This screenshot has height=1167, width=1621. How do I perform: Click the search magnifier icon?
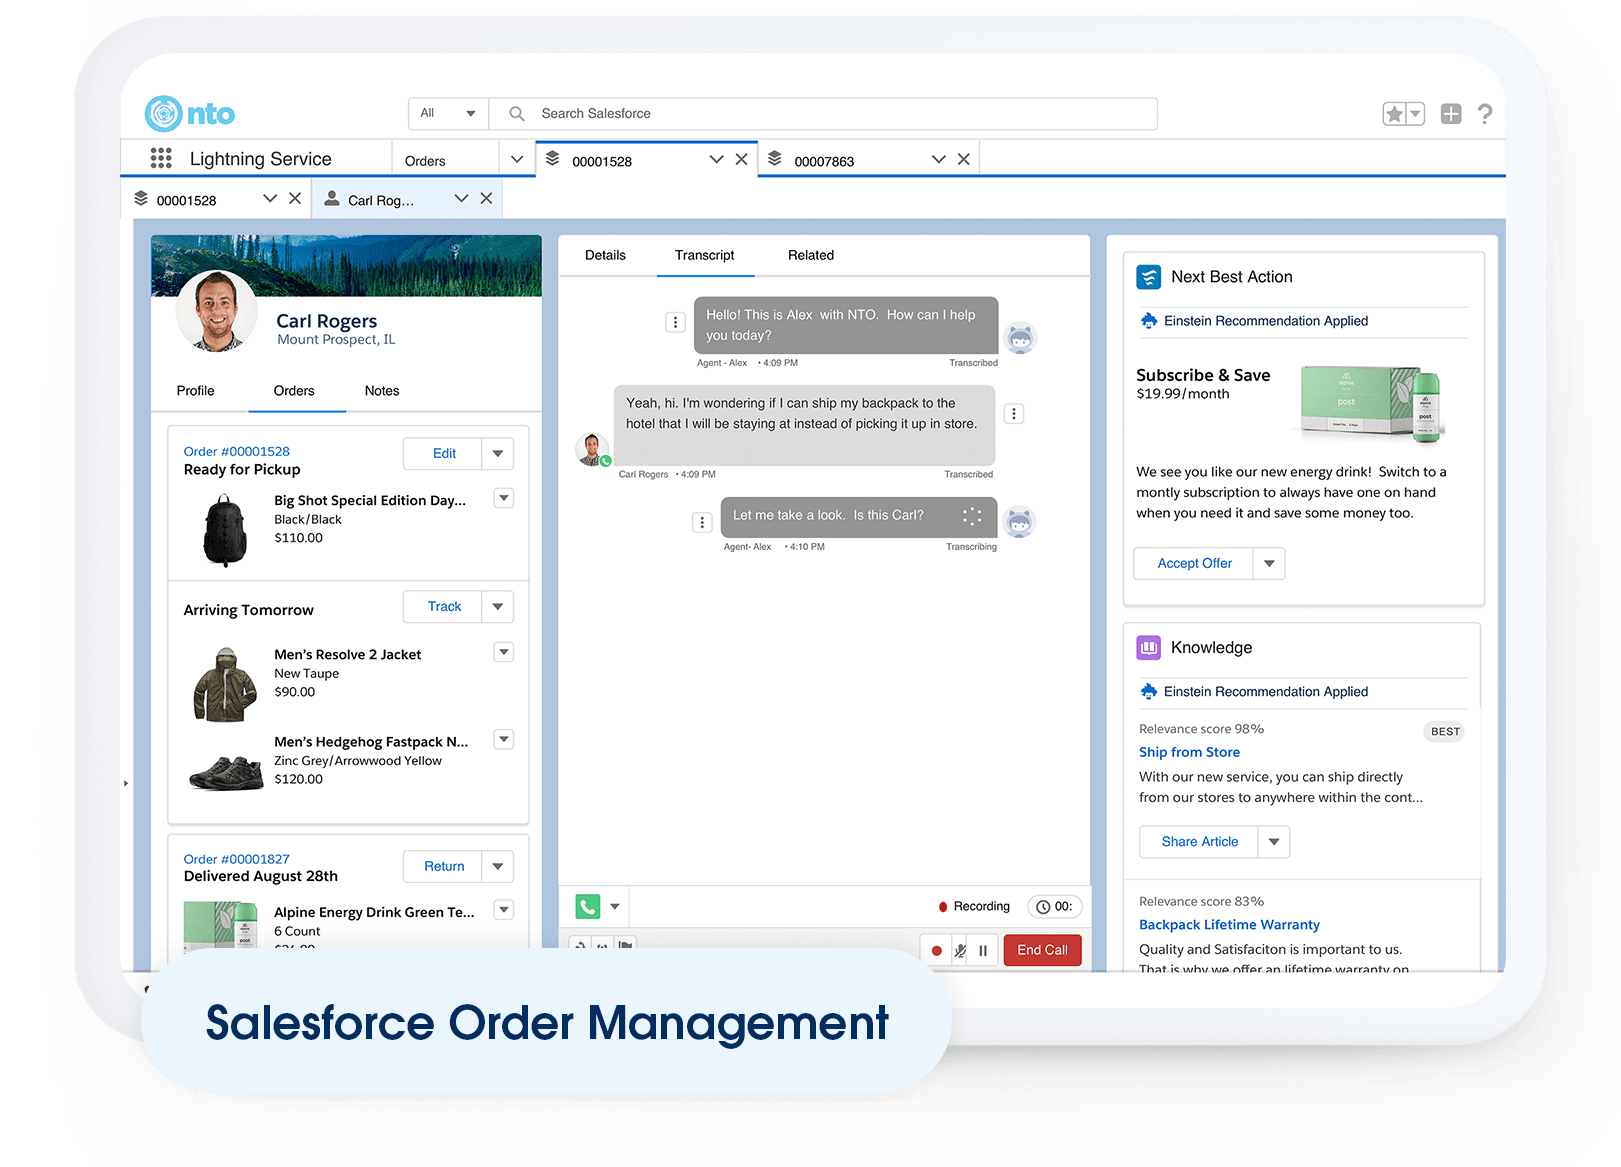[517, 114]
